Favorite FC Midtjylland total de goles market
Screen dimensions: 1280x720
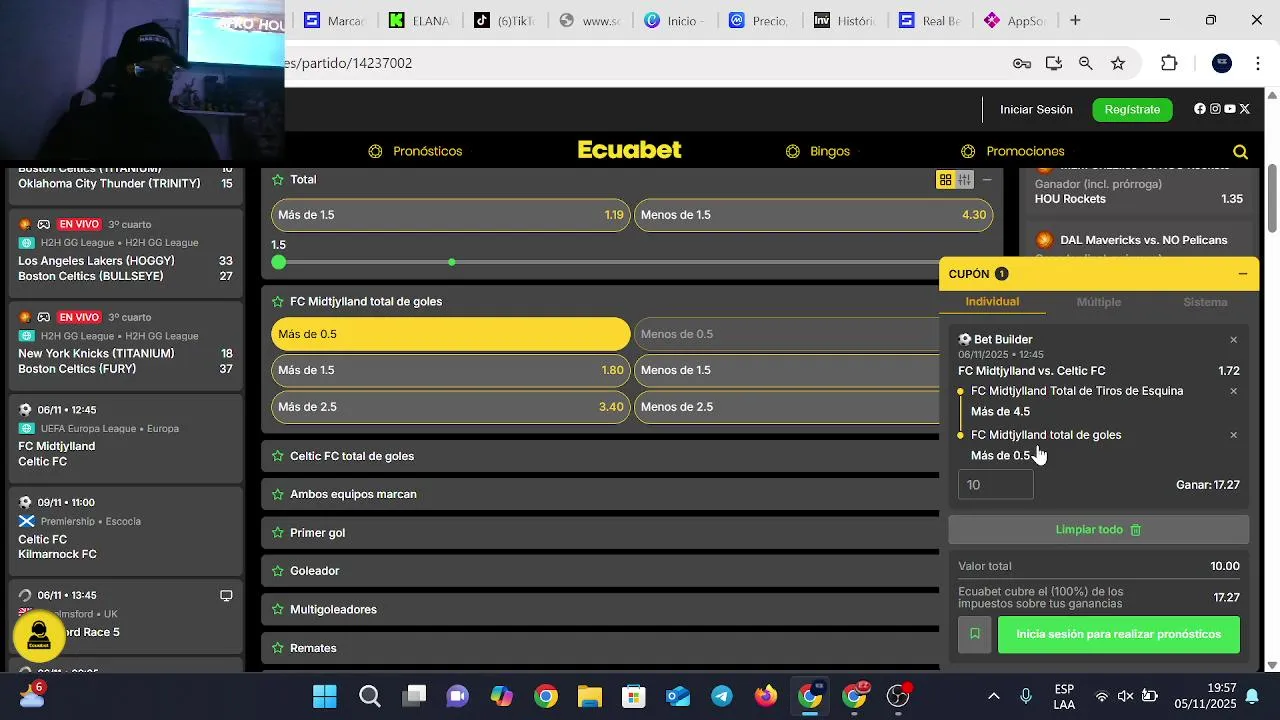(x=278, y=302)
